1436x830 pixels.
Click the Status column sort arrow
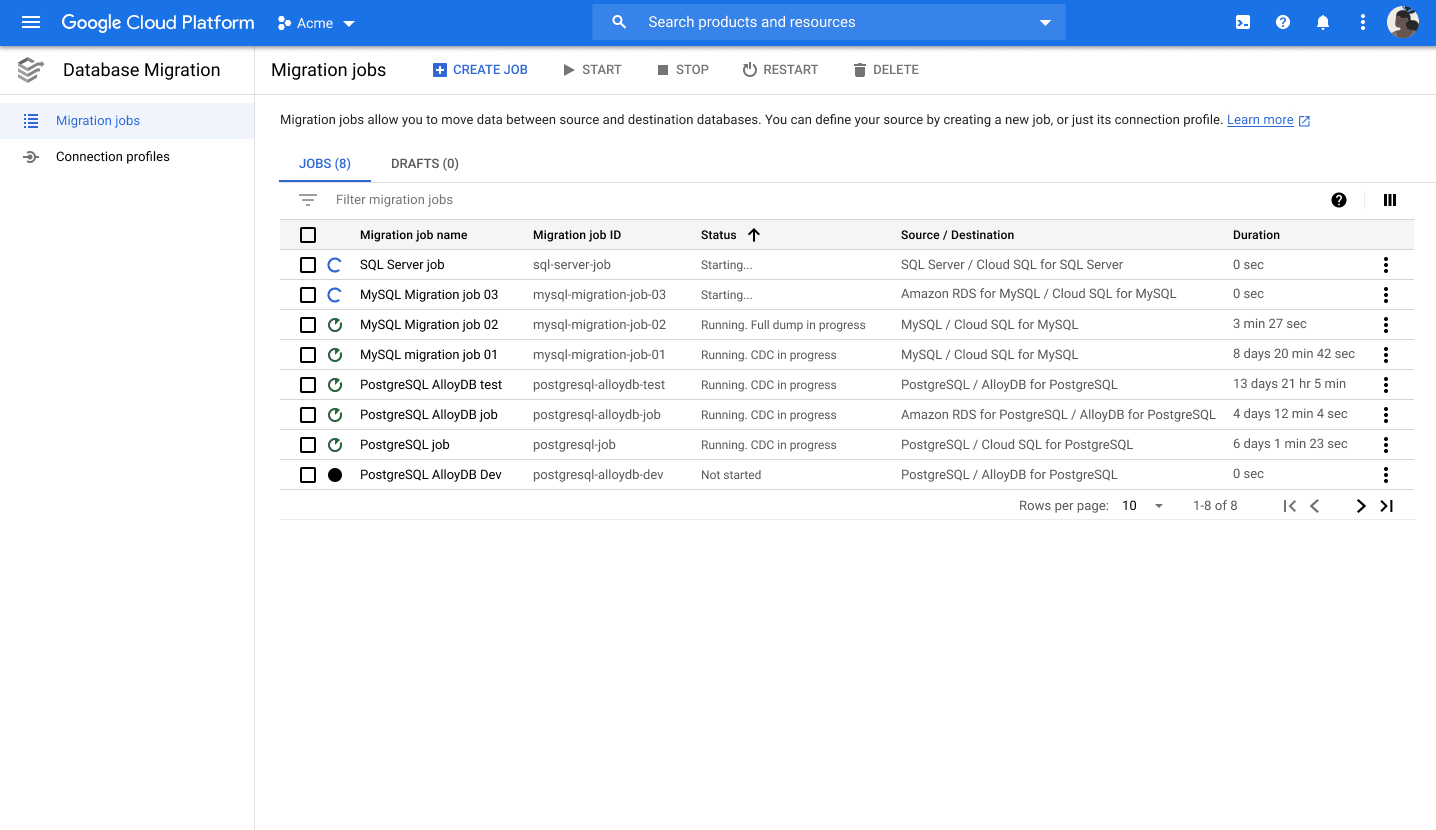tap(754, 235)
